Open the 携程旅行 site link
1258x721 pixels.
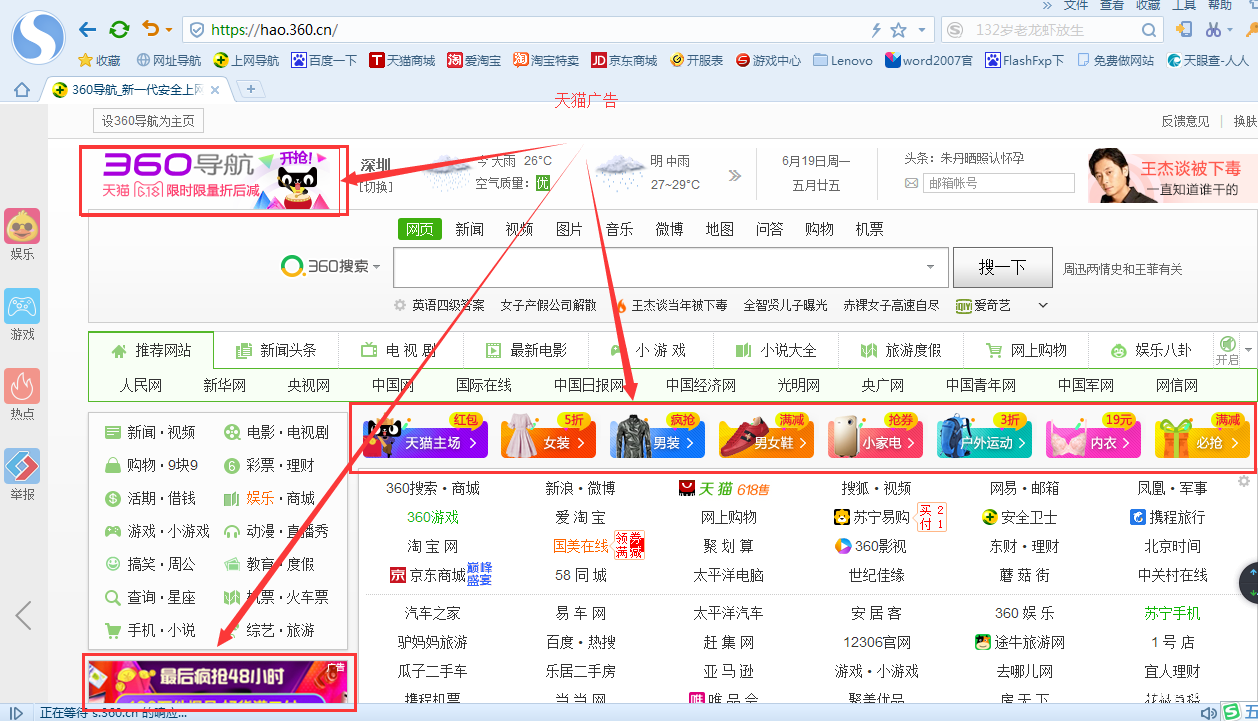(x=1167, y=517)
